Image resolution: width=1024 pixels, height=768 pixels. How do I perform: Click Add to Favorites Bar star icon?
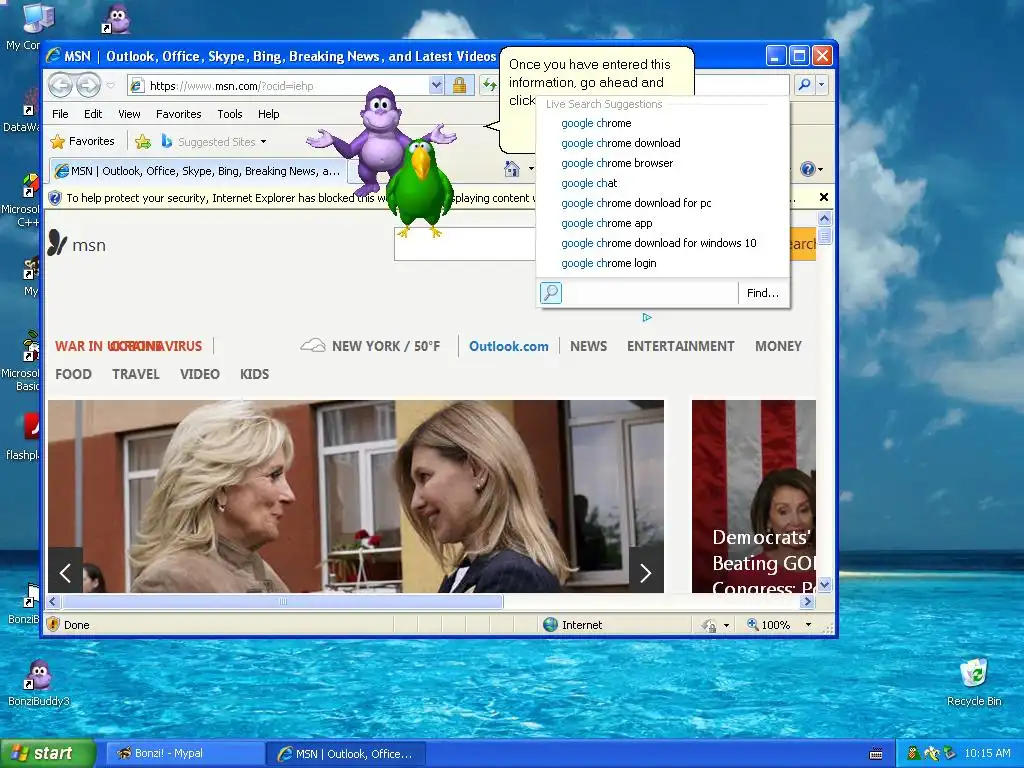point(143,141)
